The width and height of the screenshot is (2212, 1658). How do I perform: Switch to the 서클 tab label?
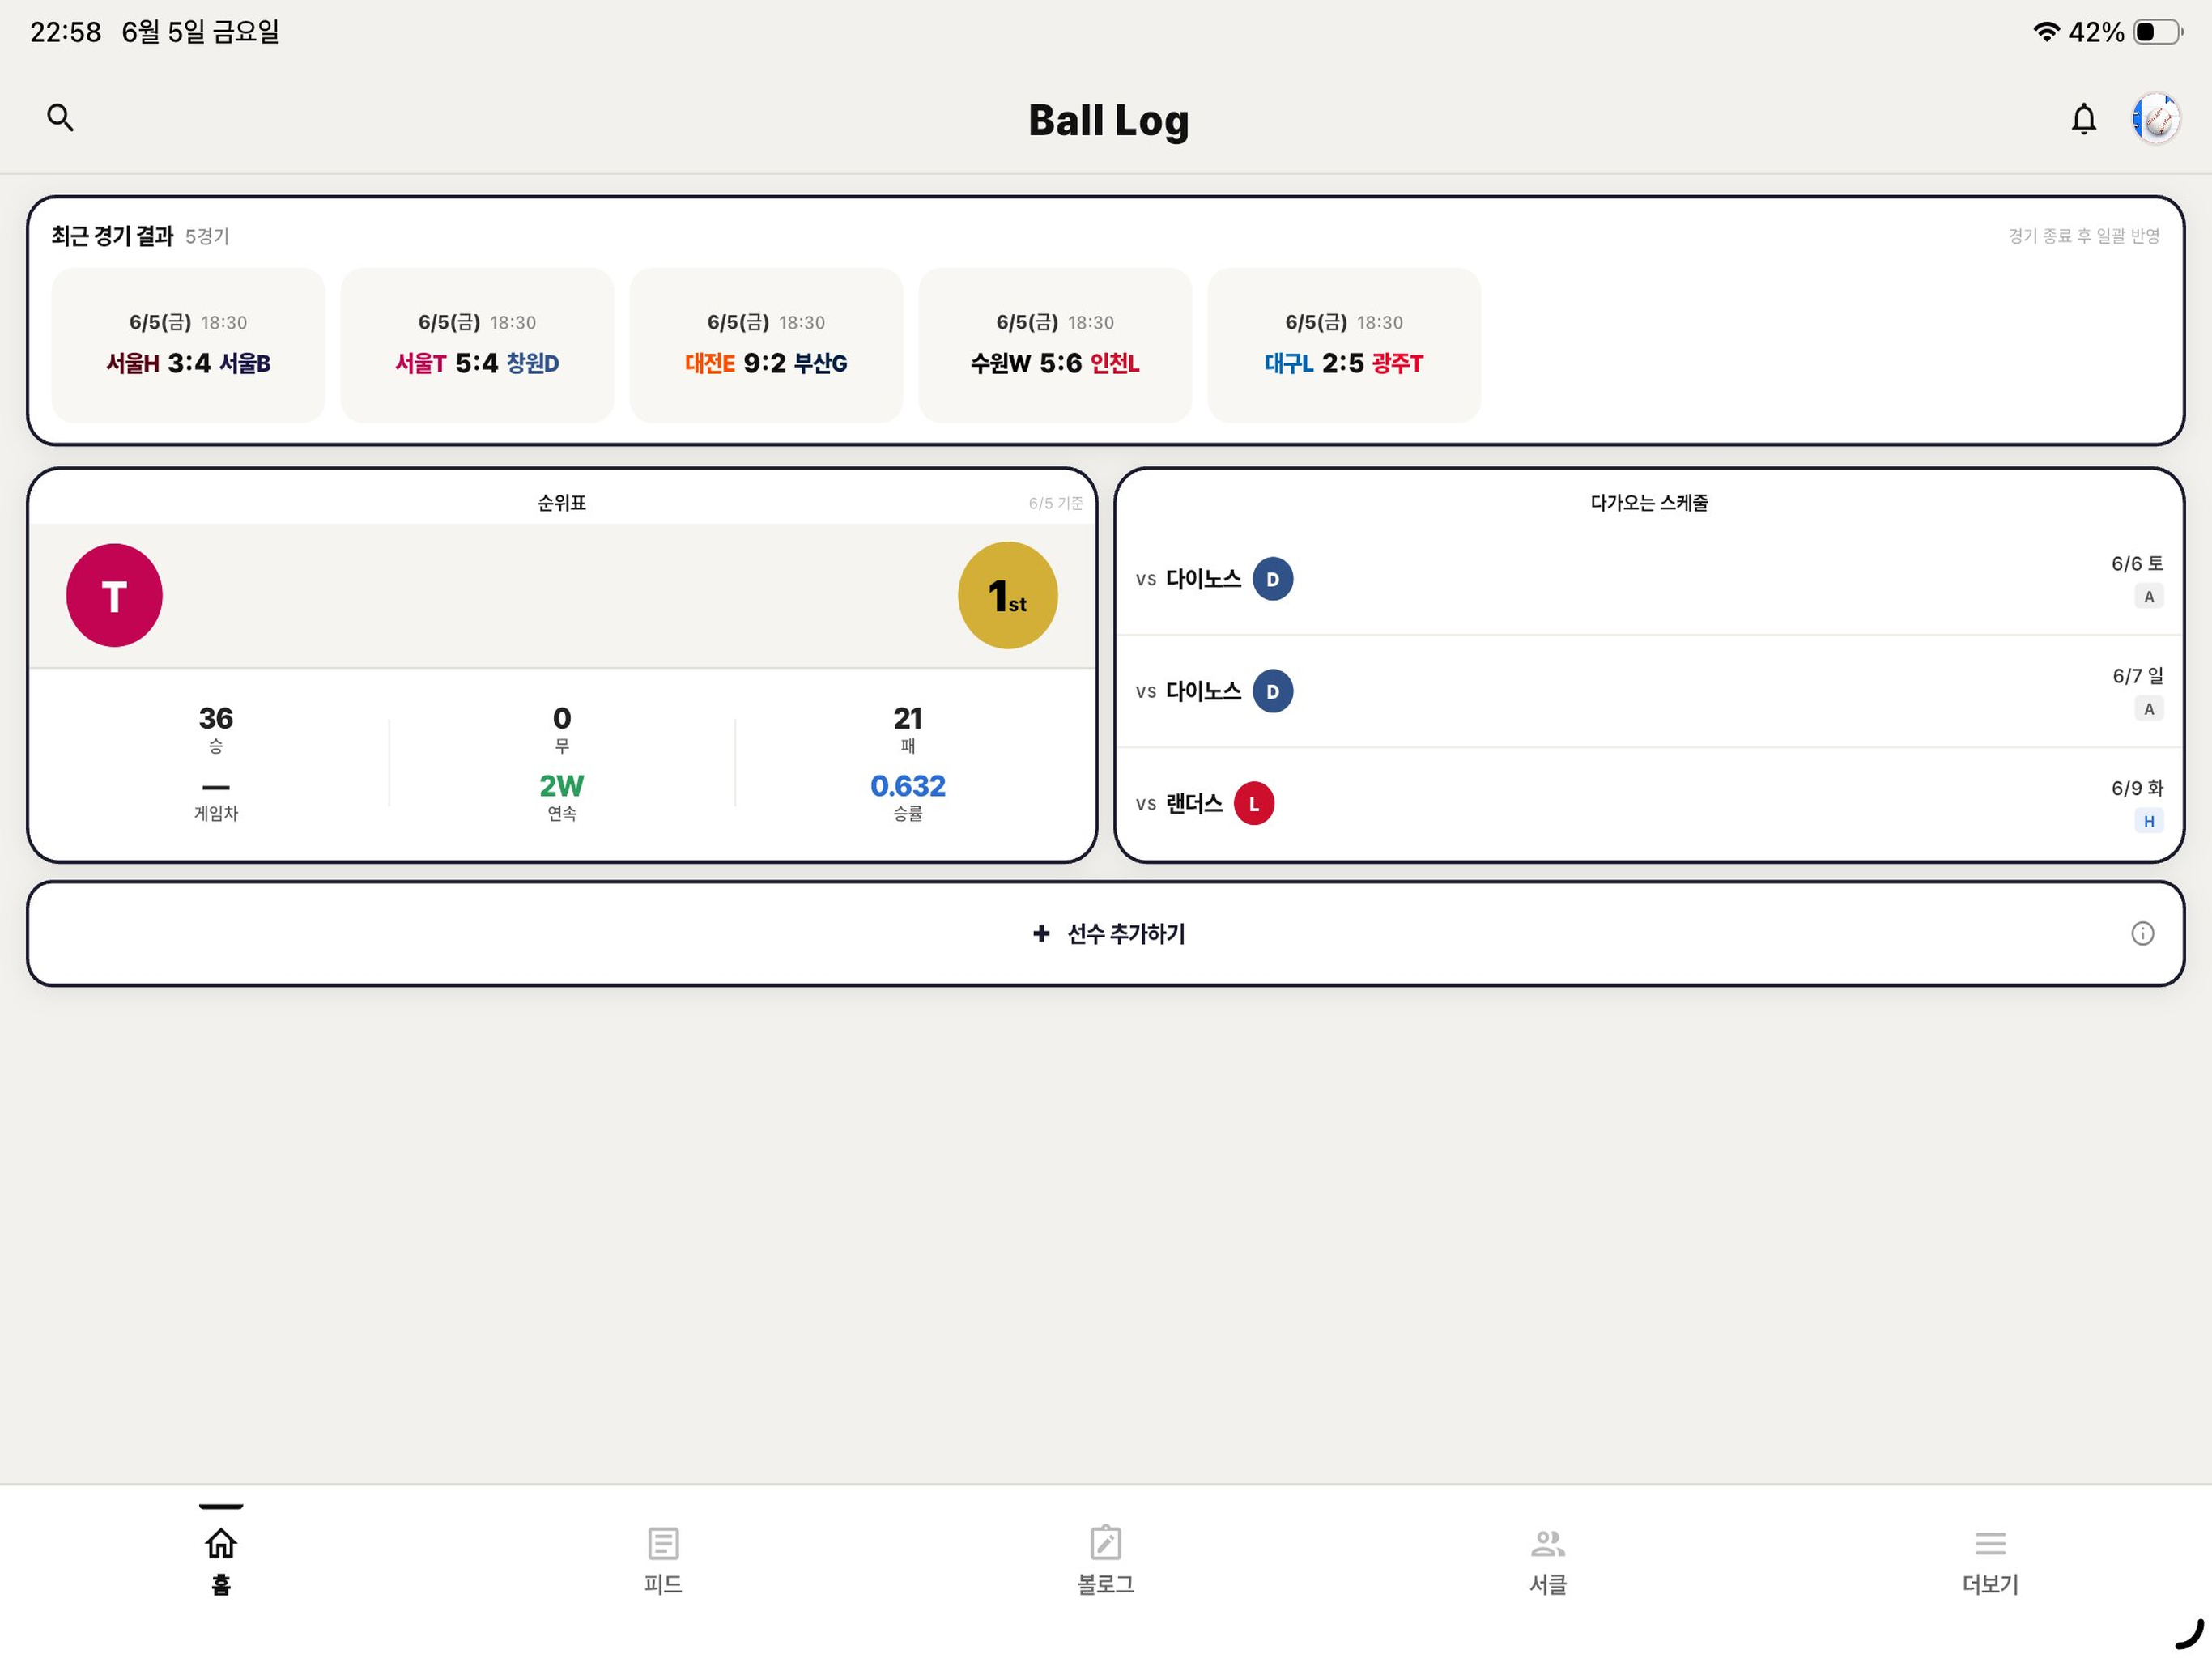pyautogui.click(x=1547, y=1584)
